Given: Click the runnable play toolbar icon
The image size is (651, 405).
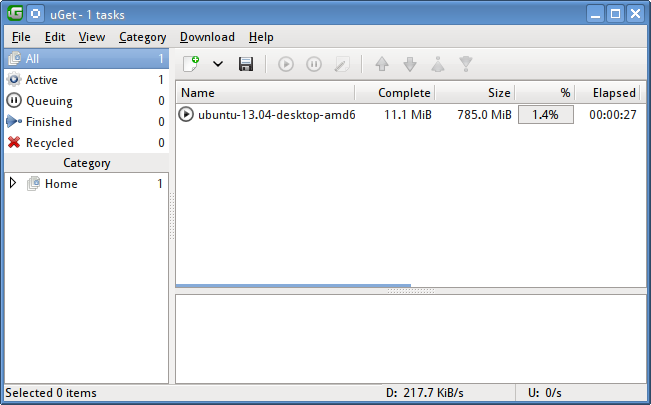Looking at the screenshot, I should 286,64.
